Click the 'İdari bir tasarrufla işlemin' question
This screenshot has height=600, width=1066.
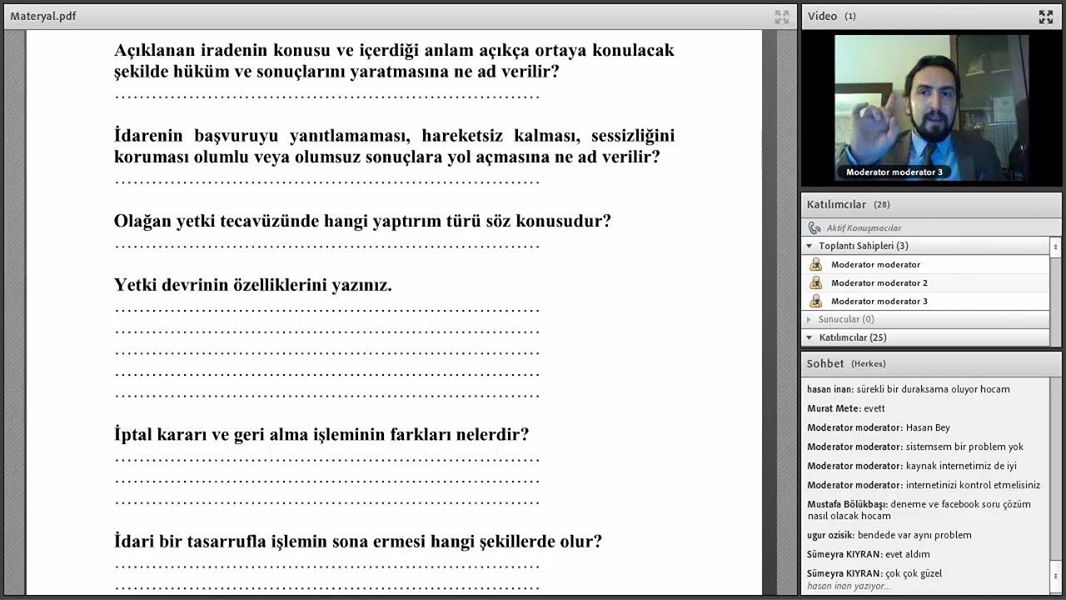click(x=358, y=542)
